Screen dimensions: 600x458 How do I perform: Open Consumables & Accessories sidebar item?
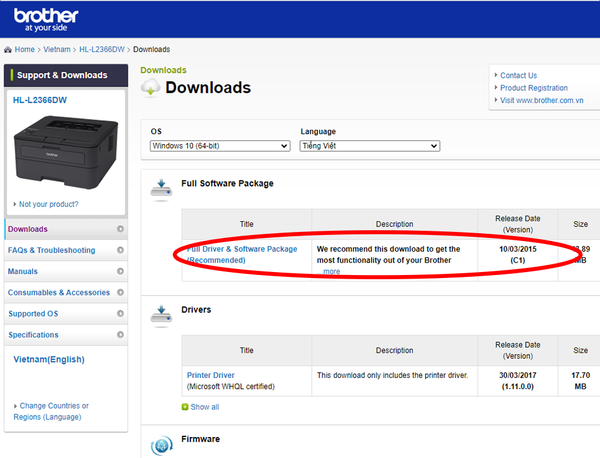click(66, 292)
